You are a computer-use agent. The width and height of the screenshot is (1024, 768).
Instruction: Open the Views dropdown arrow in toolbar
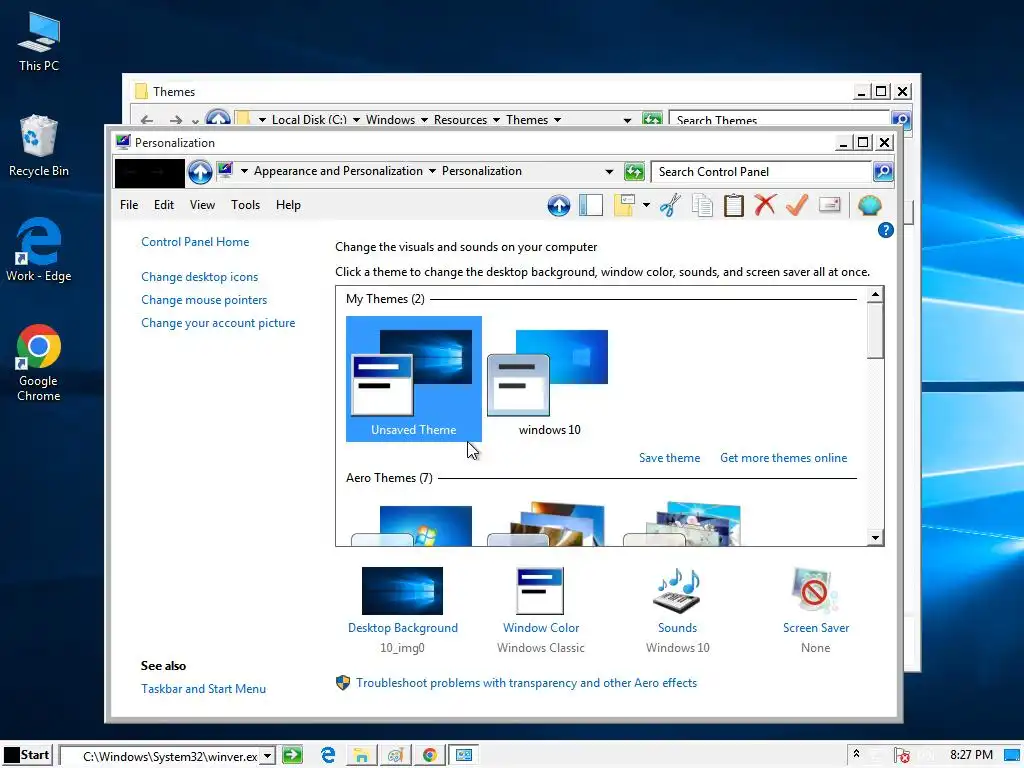click(x=646, y=206)
